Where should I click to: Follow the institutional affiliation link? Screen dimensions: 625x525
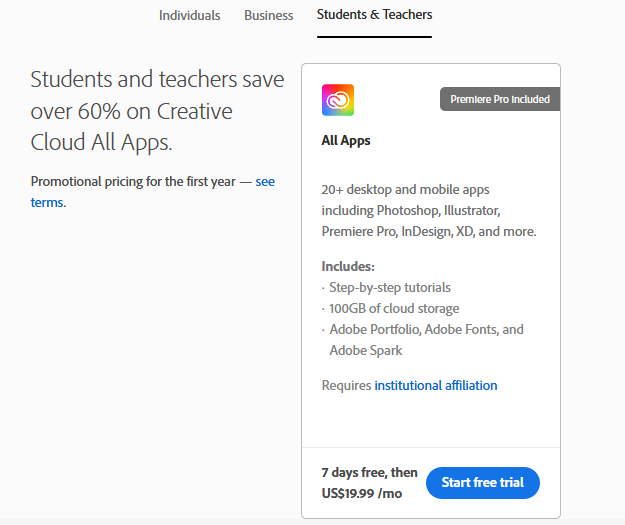(x=436, y=385)
